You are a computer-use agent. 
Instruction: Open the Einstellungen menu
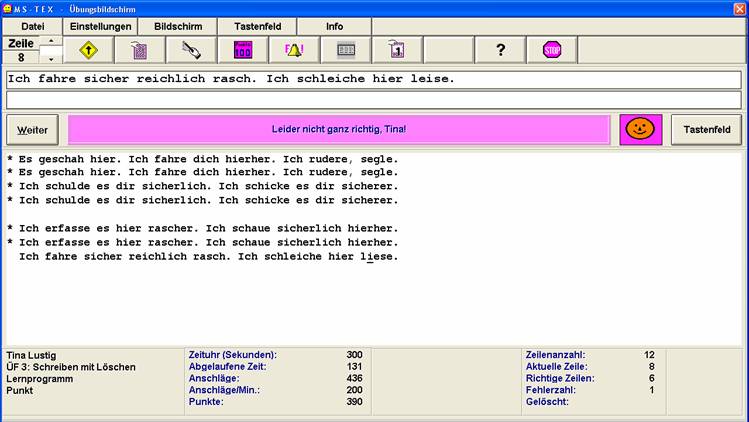coord(101,26)
